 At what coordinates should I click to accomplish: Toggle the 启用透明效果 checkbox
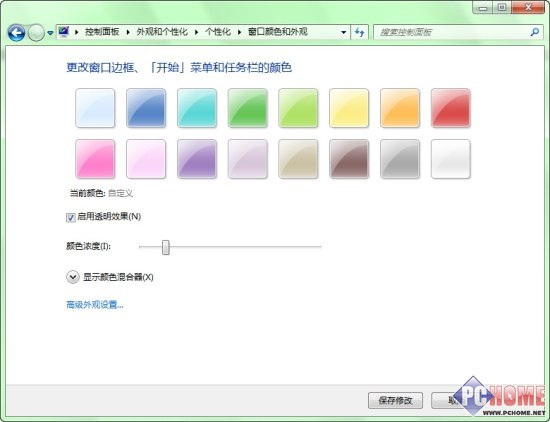71,217
